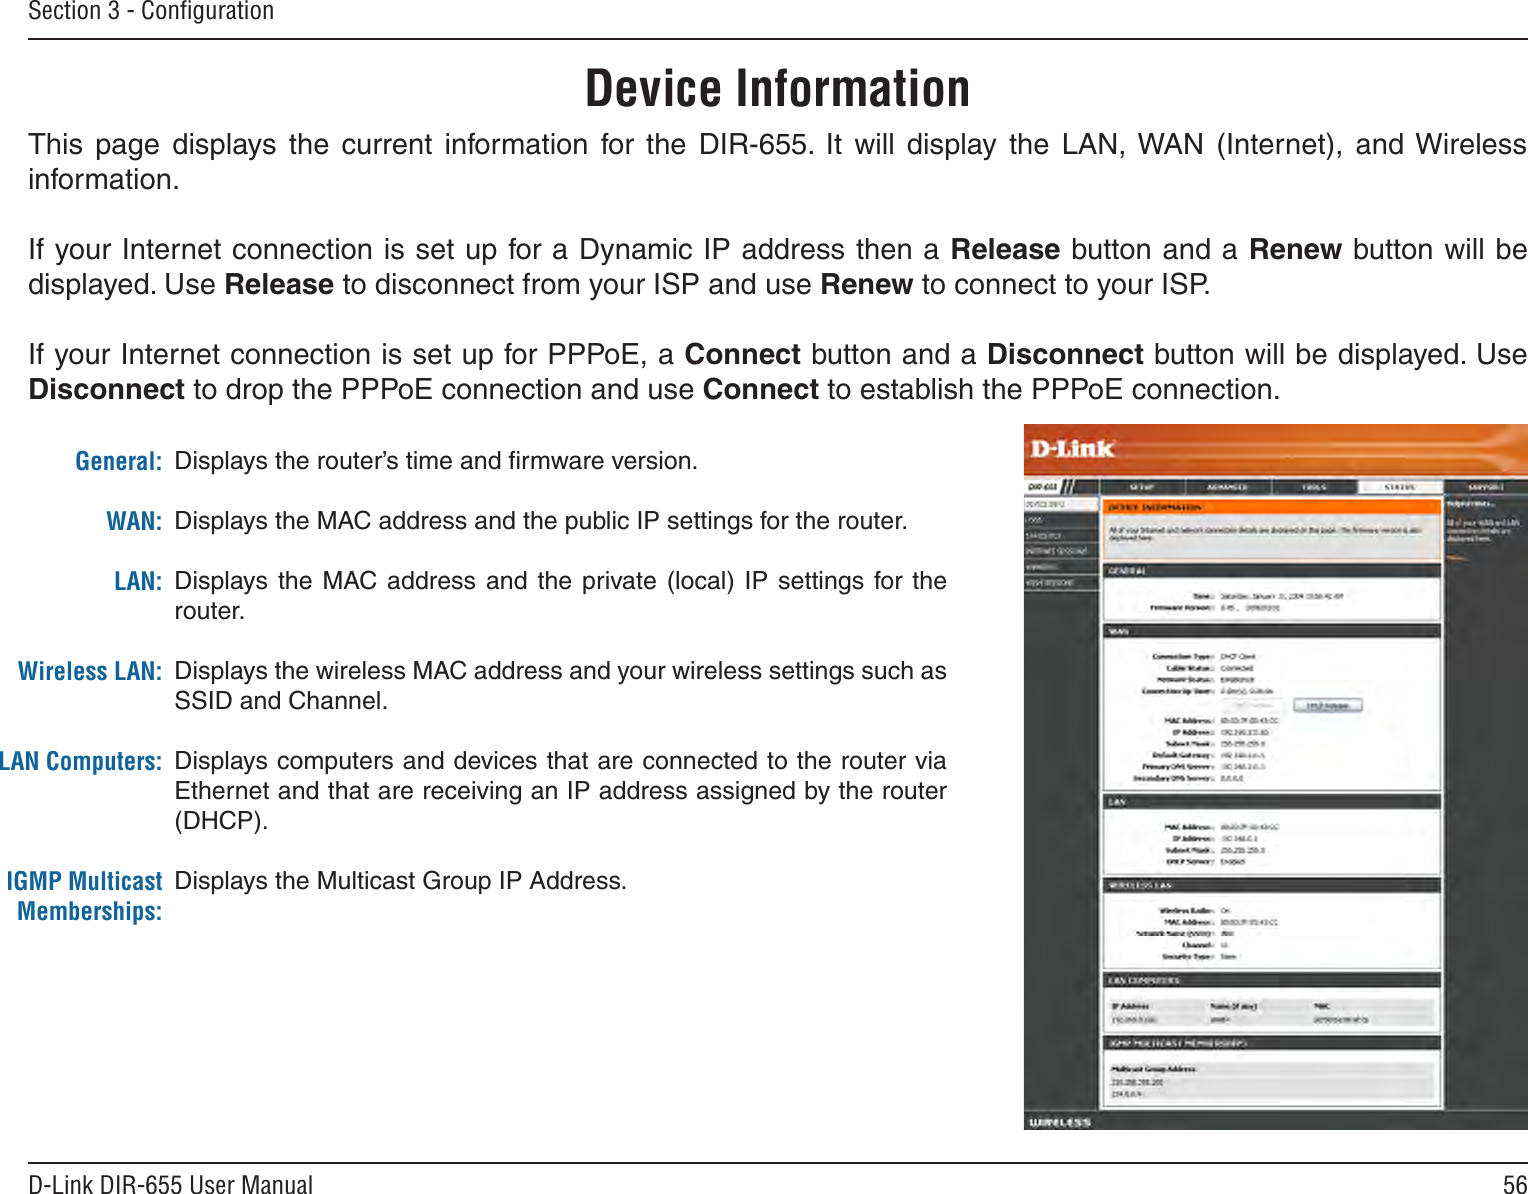Click the Name (if any) column header
Viewport: 1528px width, 1194px height.
point(1234,1006)
